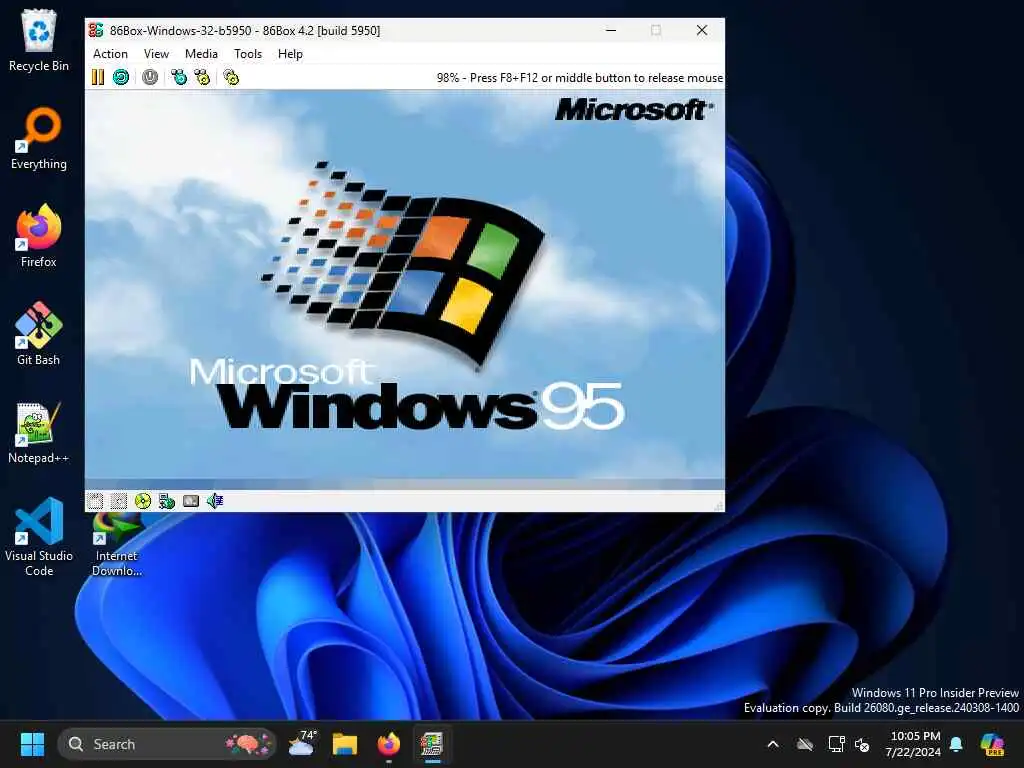Click the 86Box taskbar icon
The image size is (1024, 768).
click(x=432, y=744)
